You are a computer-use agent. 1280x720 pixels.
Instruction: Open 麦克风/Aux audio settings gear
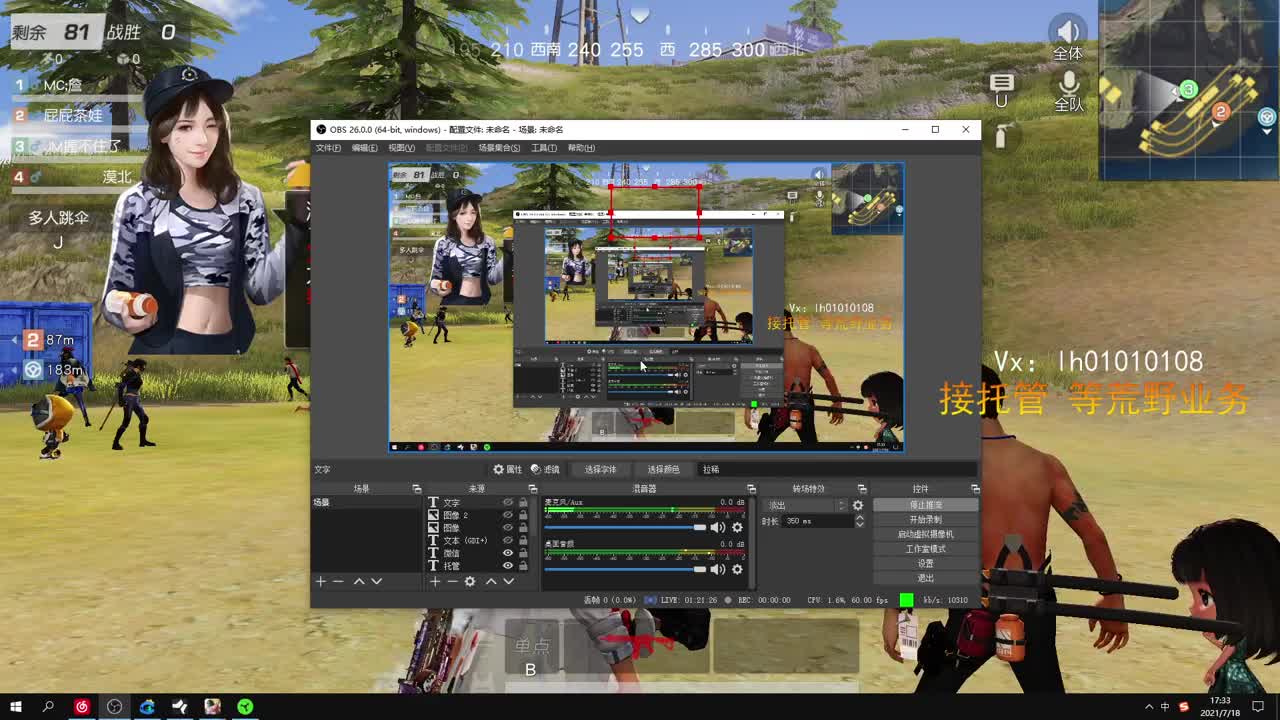click(737, 527)
